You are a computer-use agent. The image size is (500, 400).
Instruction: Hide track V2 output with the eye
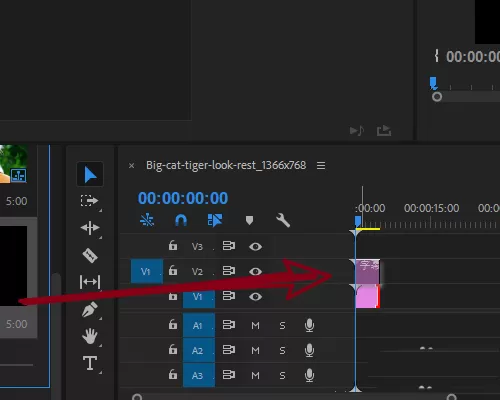pyautogui.click(x=255, y=272)
